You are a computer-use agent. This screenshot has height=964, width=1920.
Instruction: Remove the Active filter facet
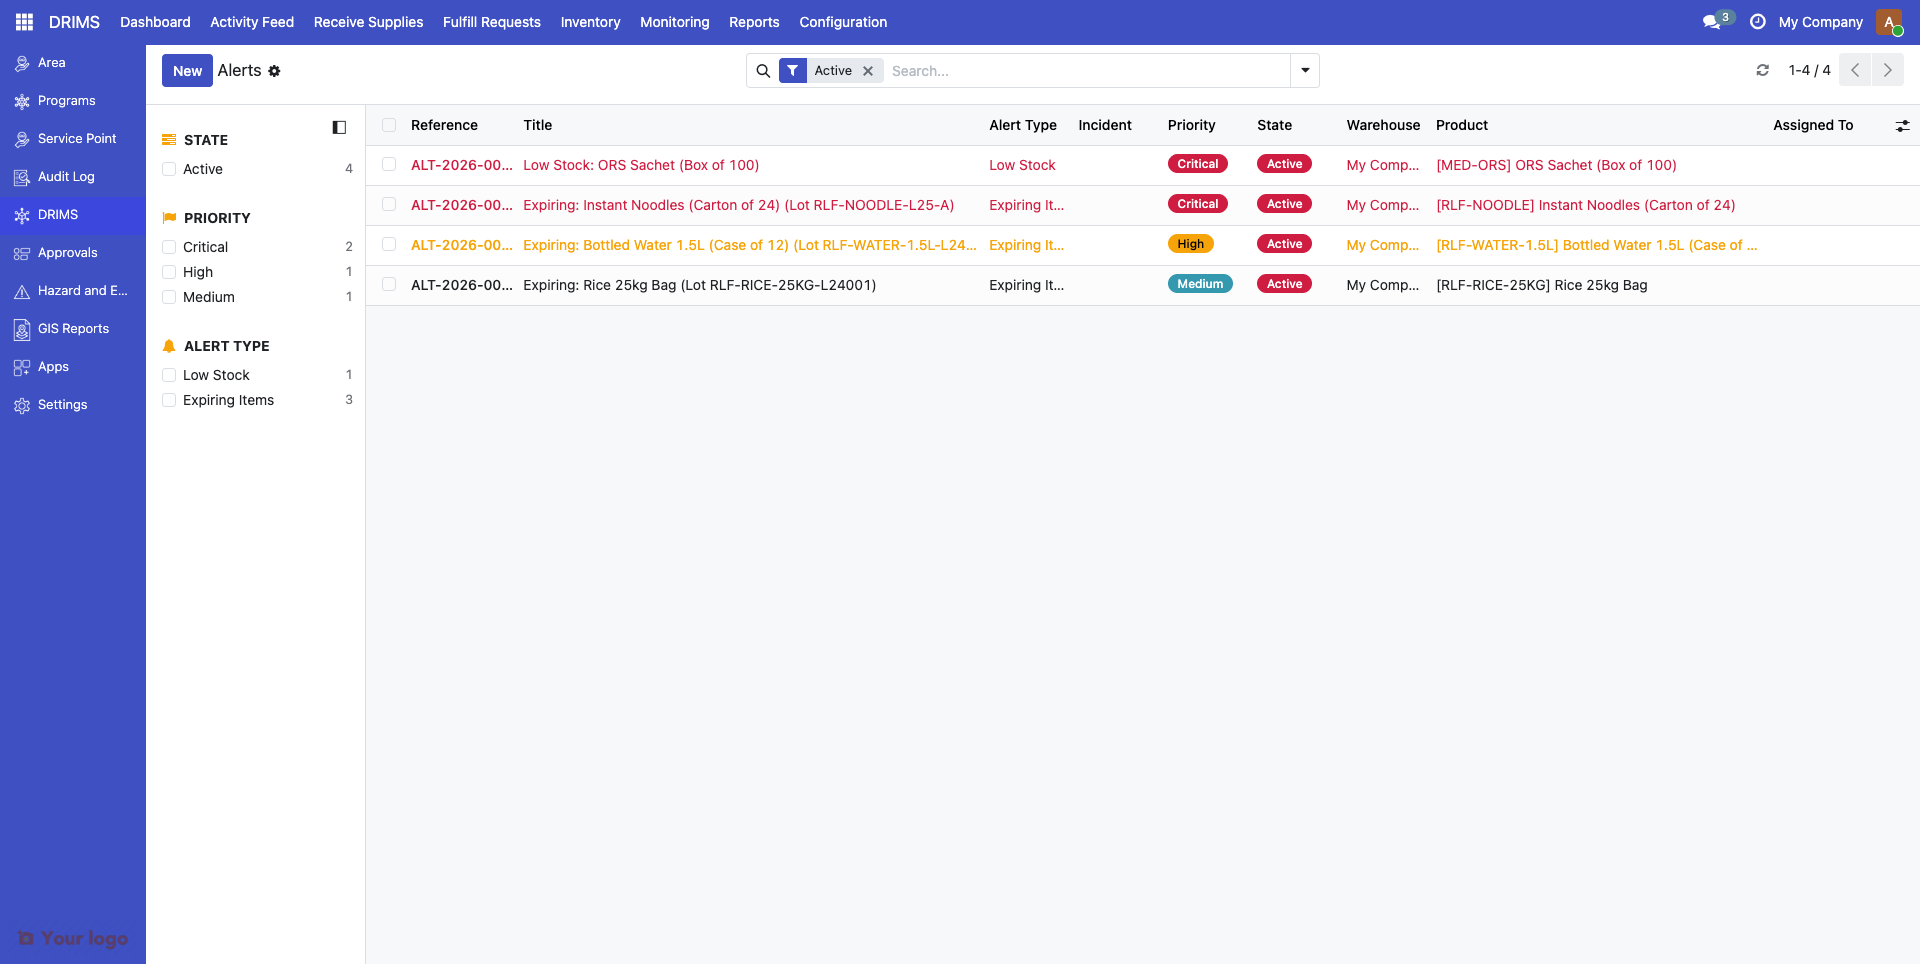868,71
